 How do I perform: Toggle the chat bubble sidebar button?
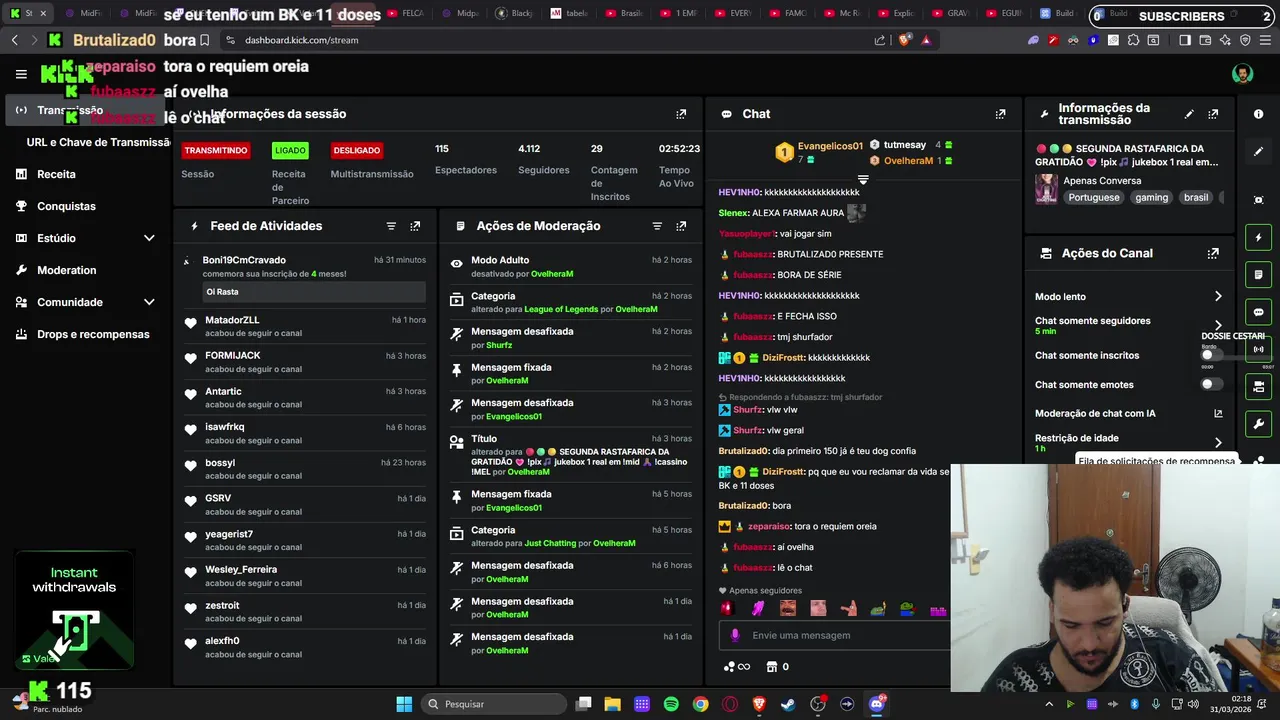coord(1258,312)
